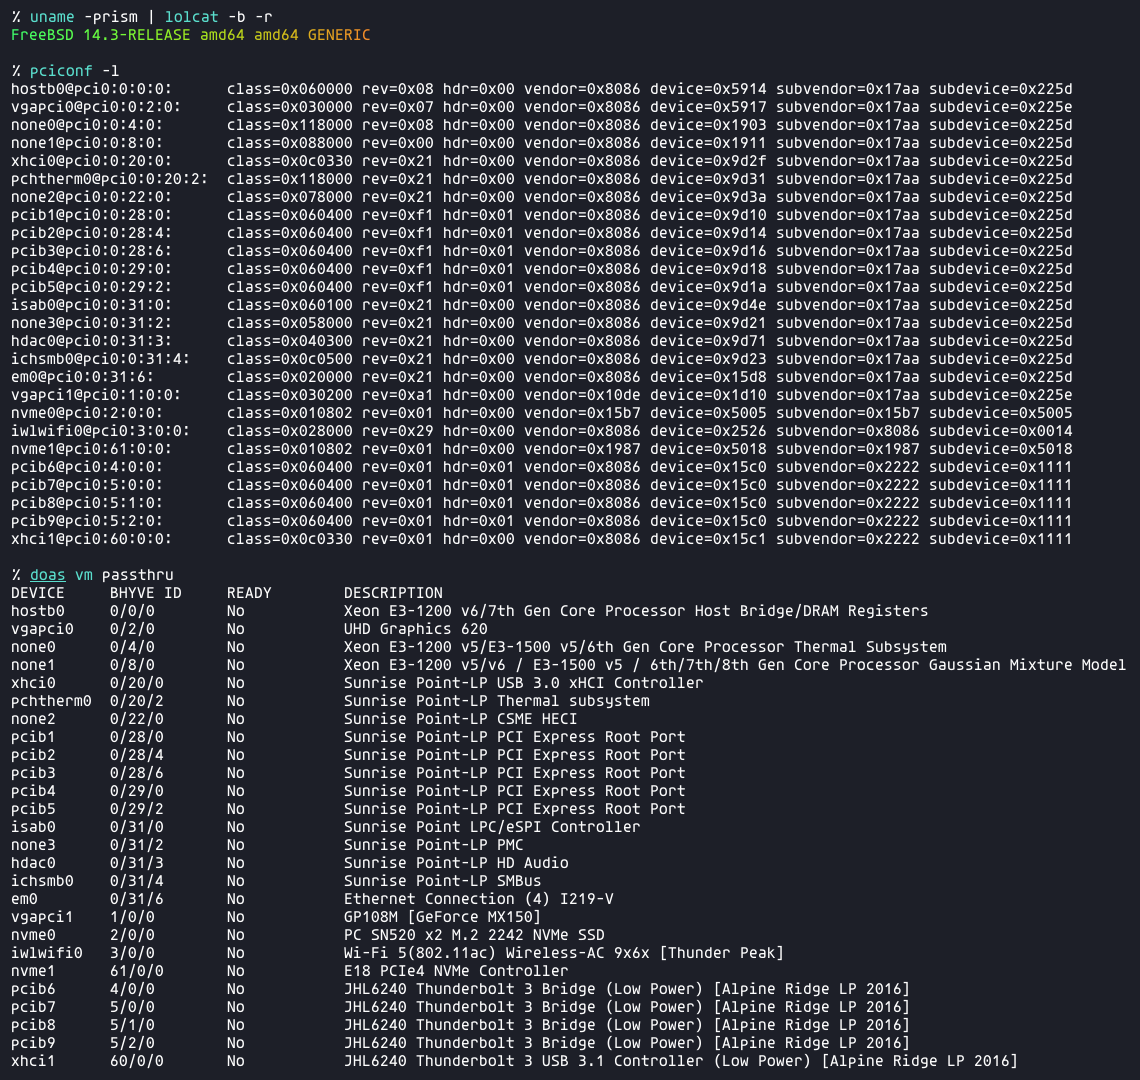This screenshot has height=1080, width=1140.
Task: Click the 'Sunrise Point-LP SMBus' description
Action: pyautogui.click(x=442, y=881)
